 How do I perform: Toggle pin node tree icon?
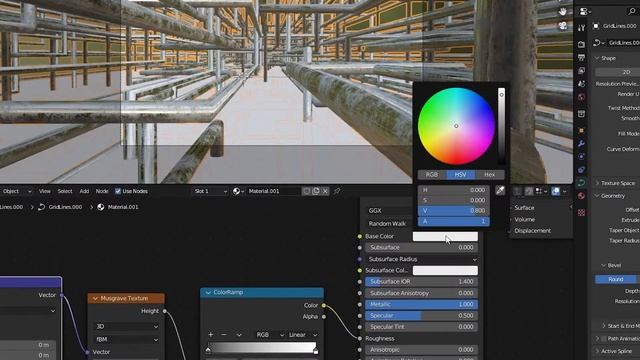click(337, 191)
